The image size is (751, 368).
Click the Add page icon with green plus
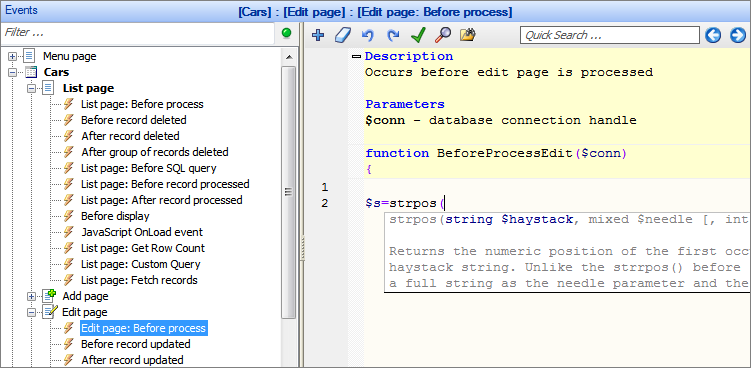[x=50, y=296]
